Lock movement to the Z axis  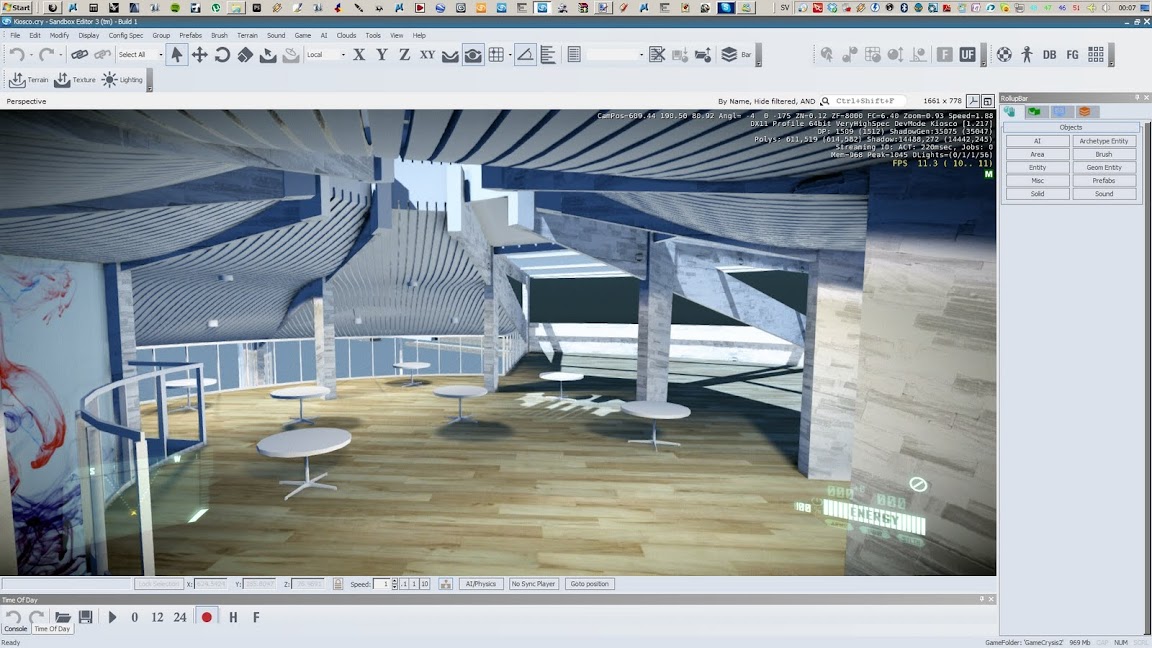pos(404,55)
